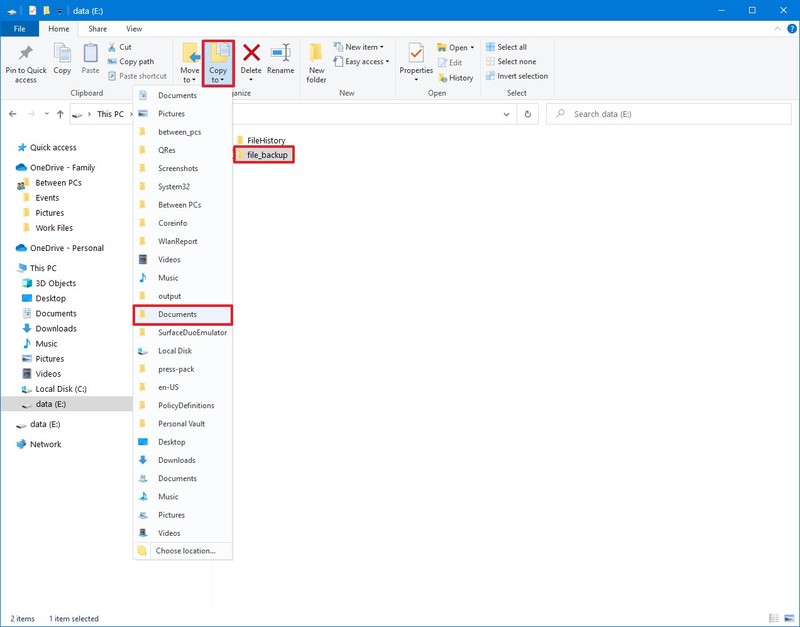Choose SurfaceDuoEmulator in Copy to list

click(192, 333)
